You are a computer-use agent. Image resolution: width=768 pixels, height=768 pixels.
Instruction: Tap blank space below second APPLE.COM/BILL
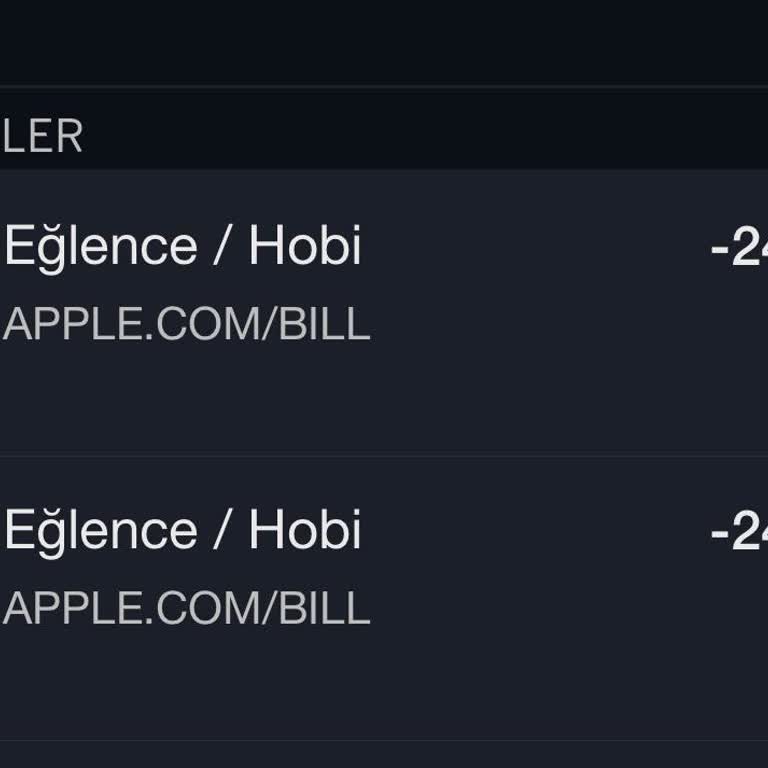[187, 685]
